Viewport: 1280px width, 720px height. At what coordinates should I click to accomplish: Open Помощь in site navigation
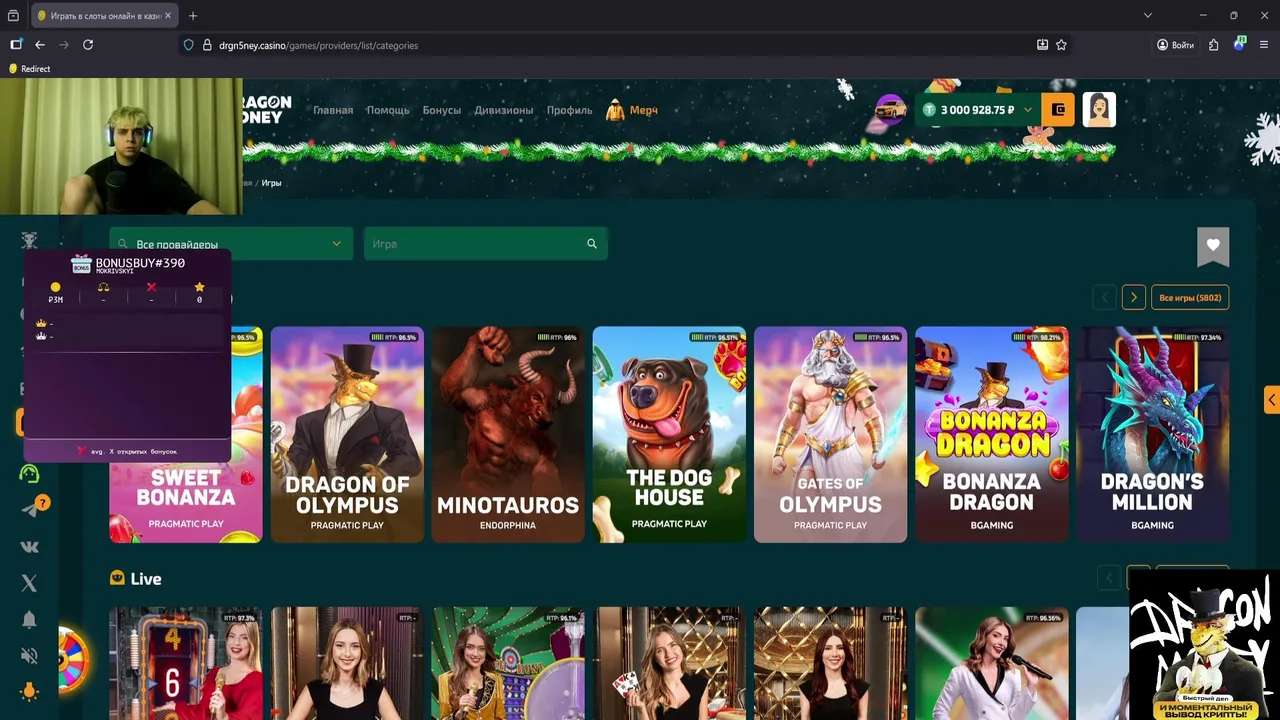[388, 110]
